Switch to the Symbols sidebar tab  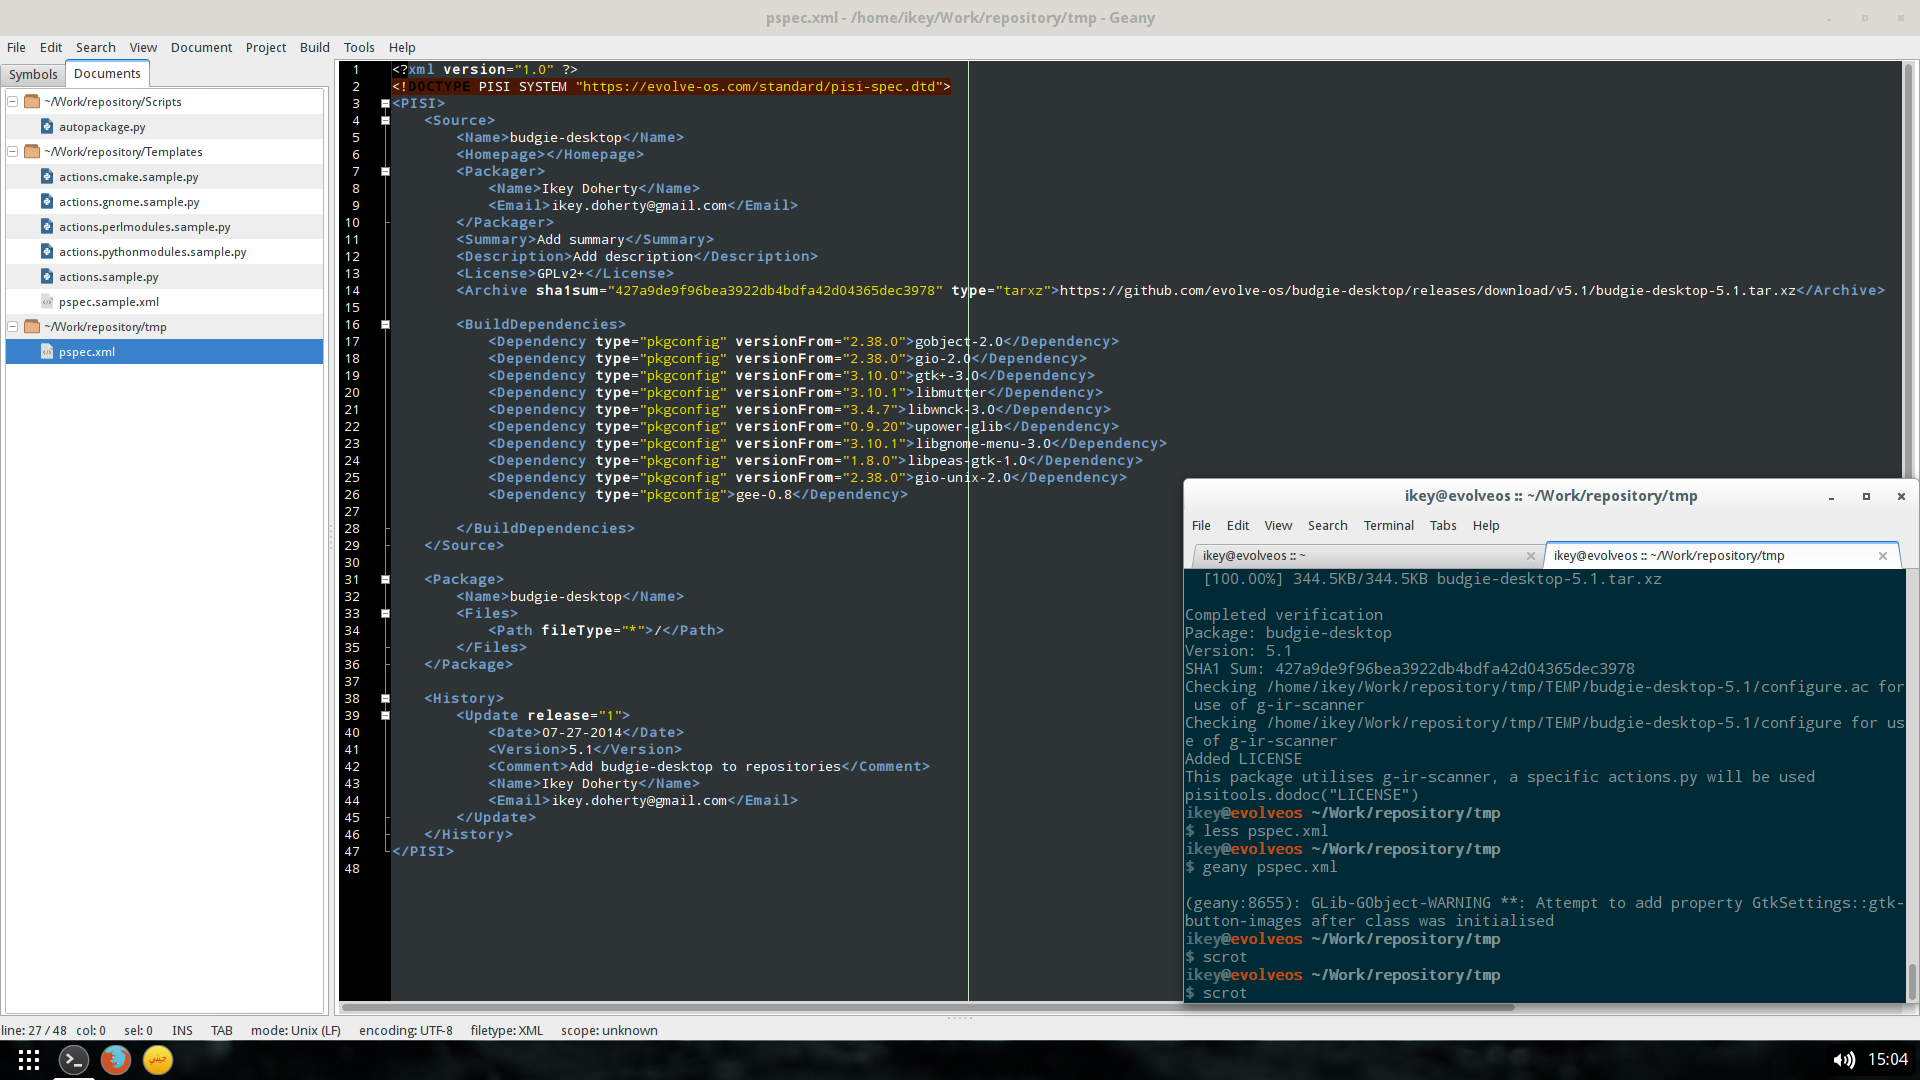click(x=33, y=75)
